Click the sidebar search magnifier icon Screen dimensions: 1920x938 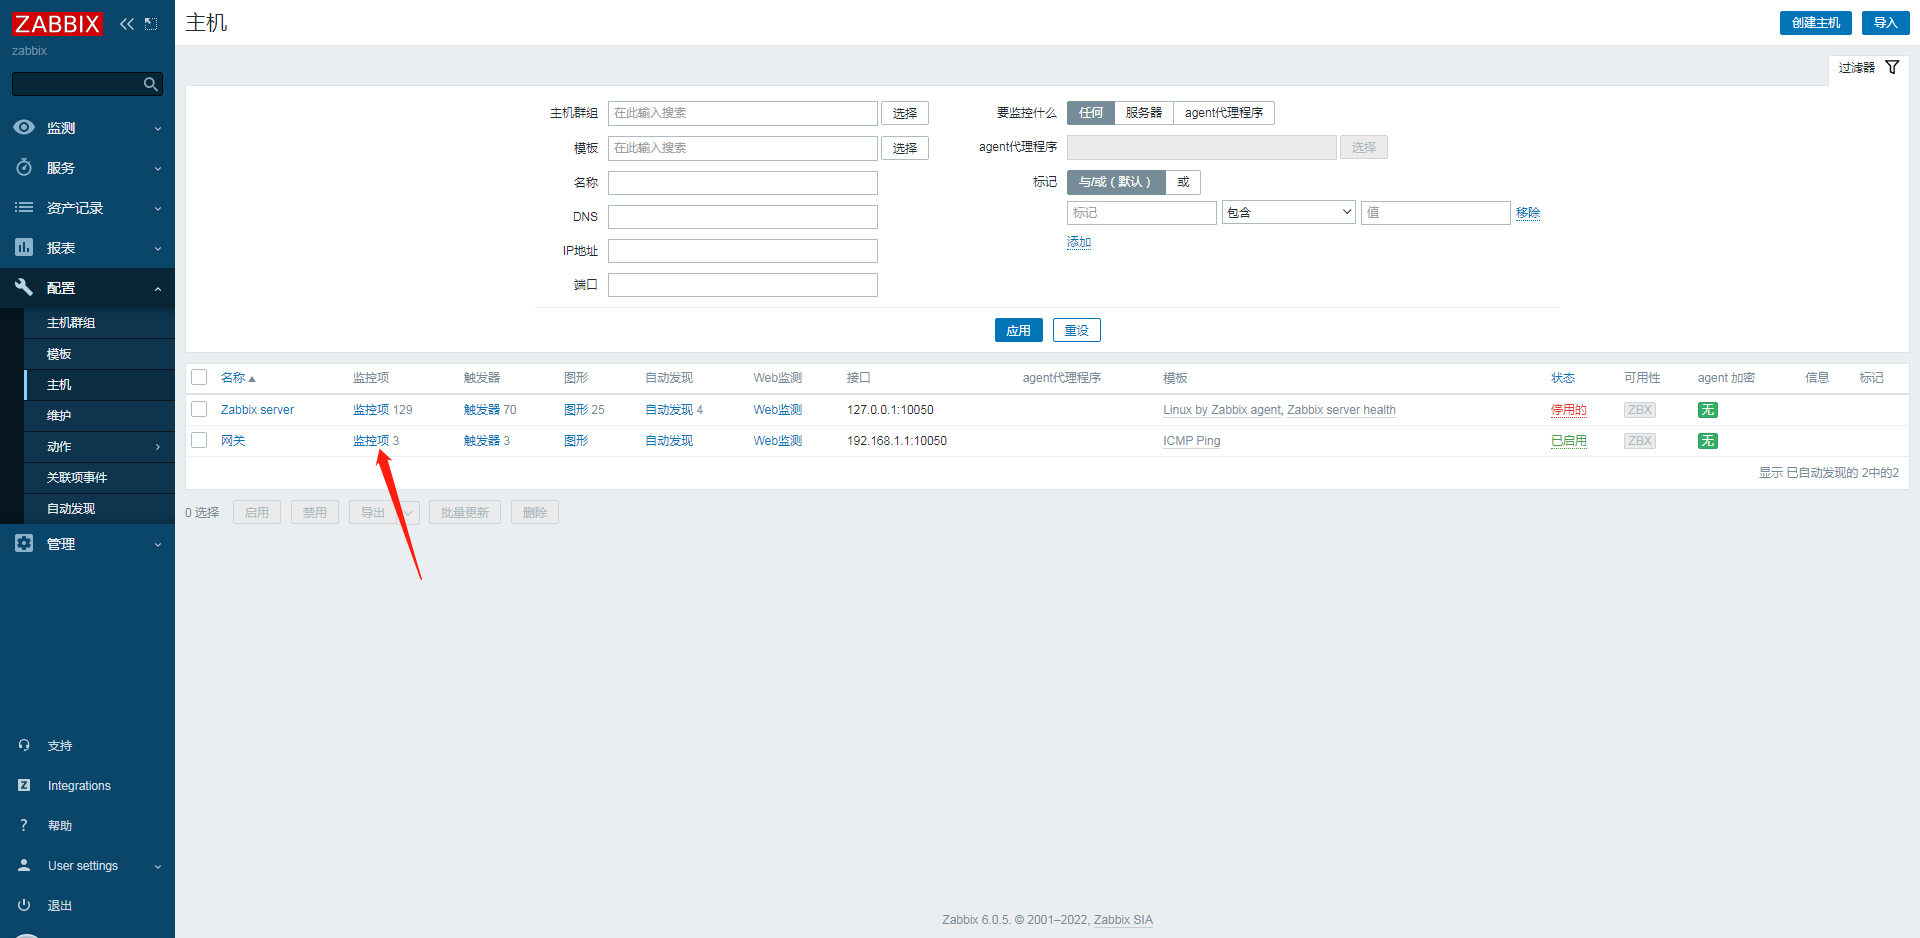click(151, 84)
